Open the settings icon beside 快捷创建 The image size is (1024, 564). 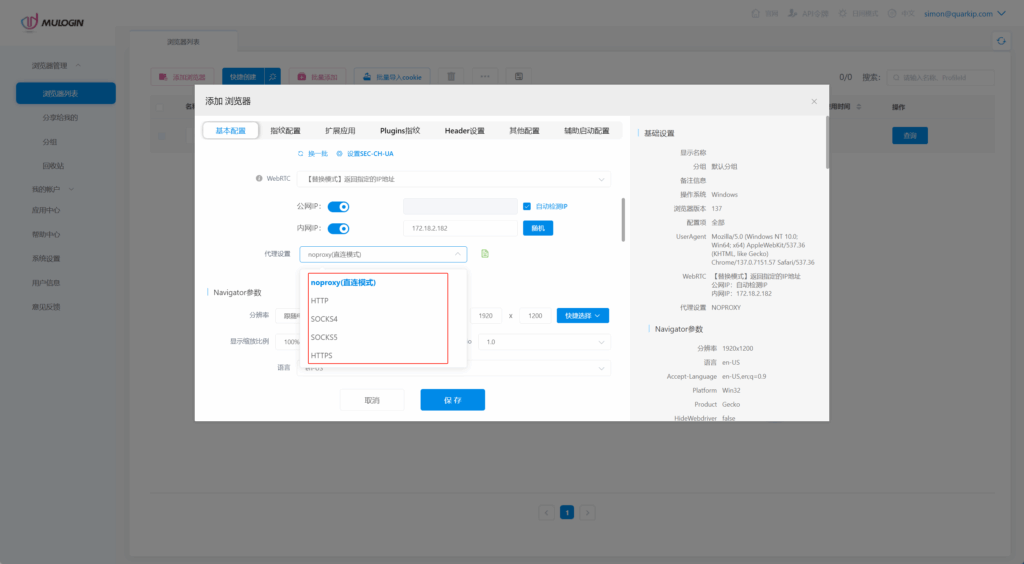tap(272, 76)
